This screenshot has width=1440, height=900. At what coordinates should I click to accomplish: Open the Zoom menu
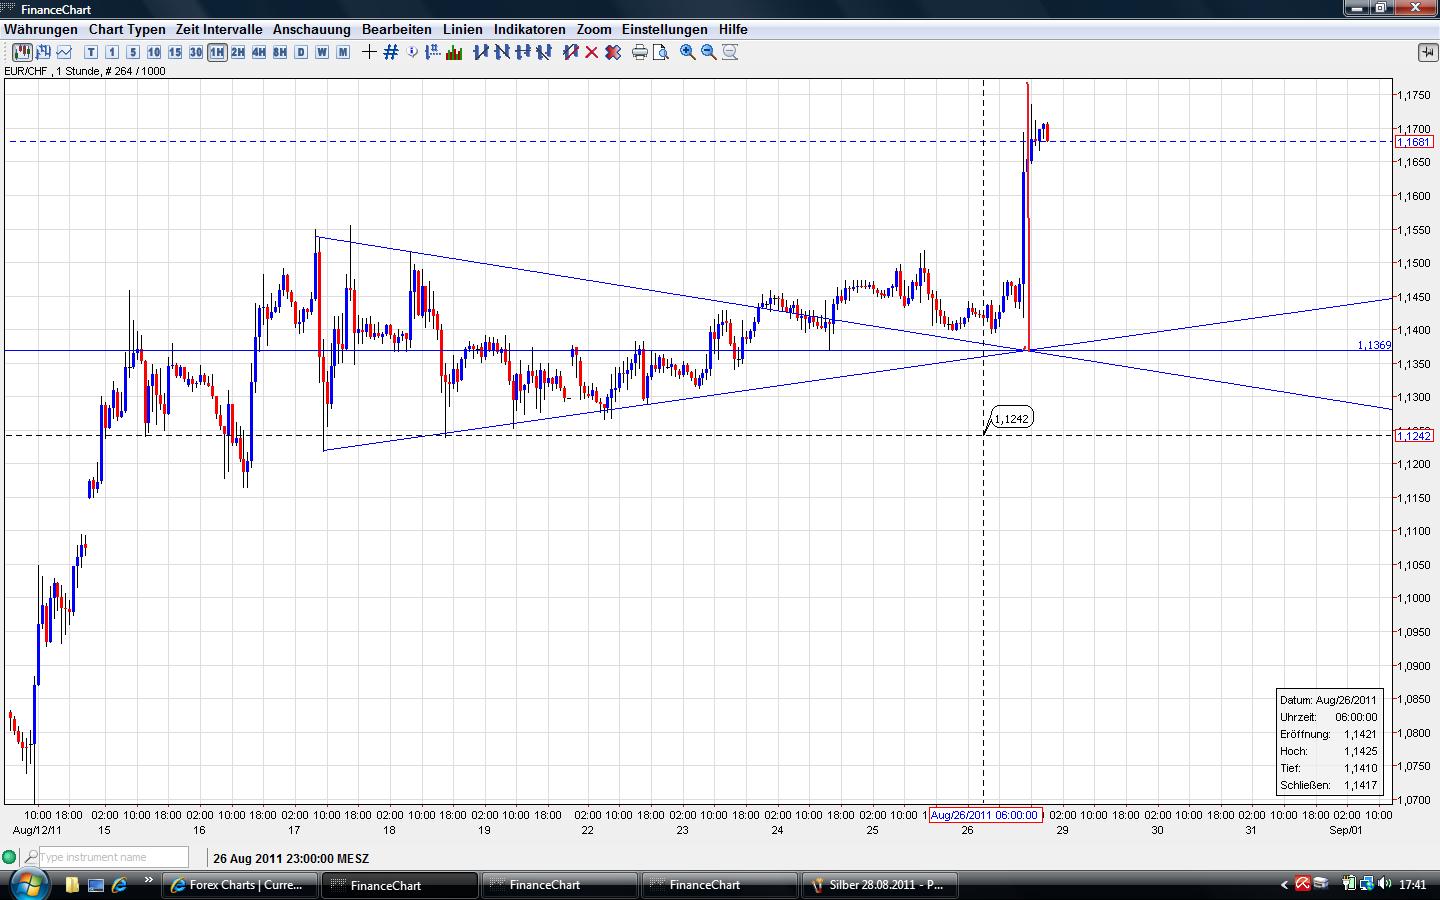pyautogui.click(x=594, y=29)
